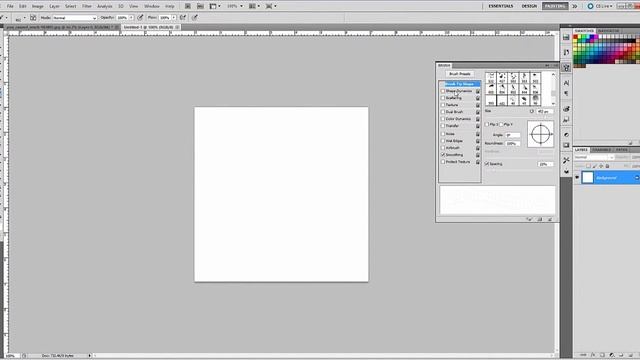Lock Smoothing with its padlock icon

(x=478, y=155)
